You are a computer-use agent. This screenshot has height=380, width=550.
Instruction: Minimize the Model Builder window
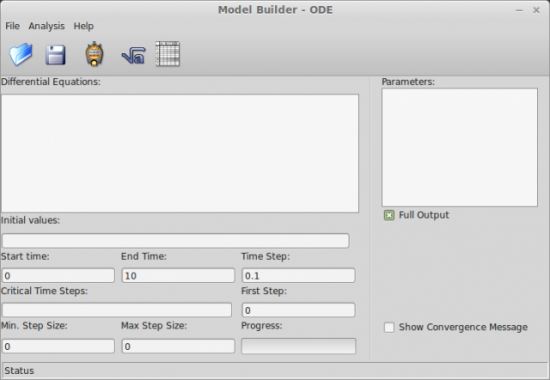(519, 10)
